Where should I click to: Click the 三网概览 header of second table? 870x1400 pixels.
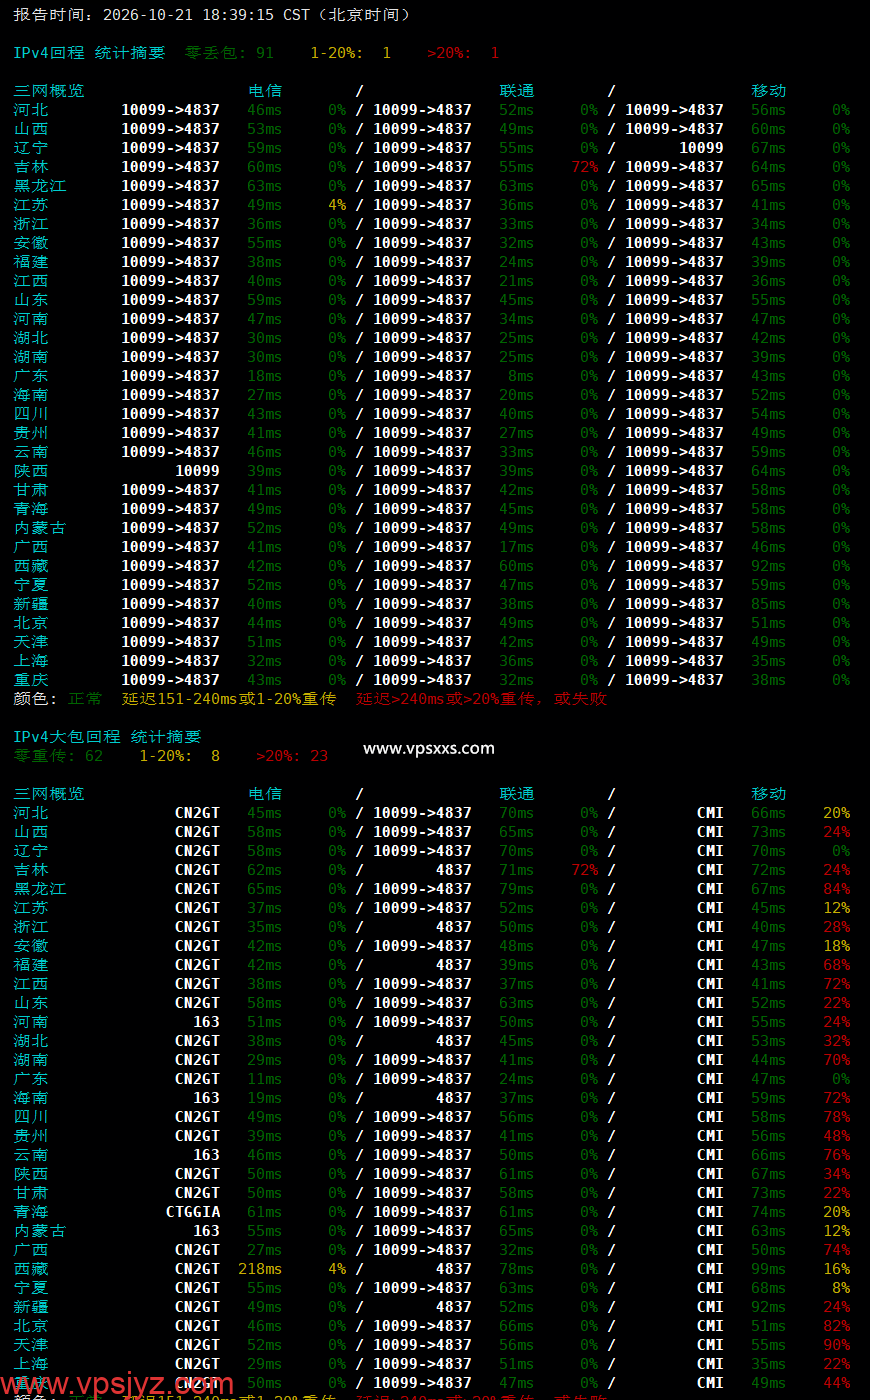pos(49,794)
